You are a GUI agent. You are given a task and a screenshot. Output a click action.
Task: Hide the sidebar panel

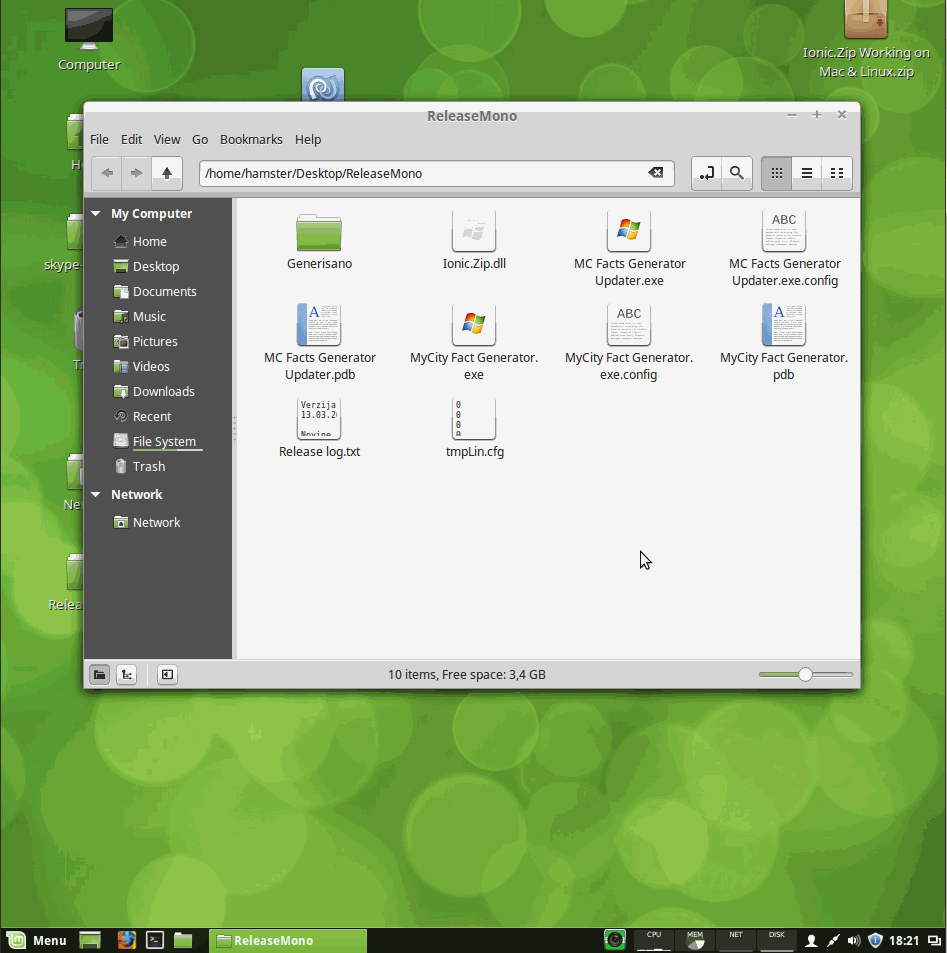[x=167, y=675]
